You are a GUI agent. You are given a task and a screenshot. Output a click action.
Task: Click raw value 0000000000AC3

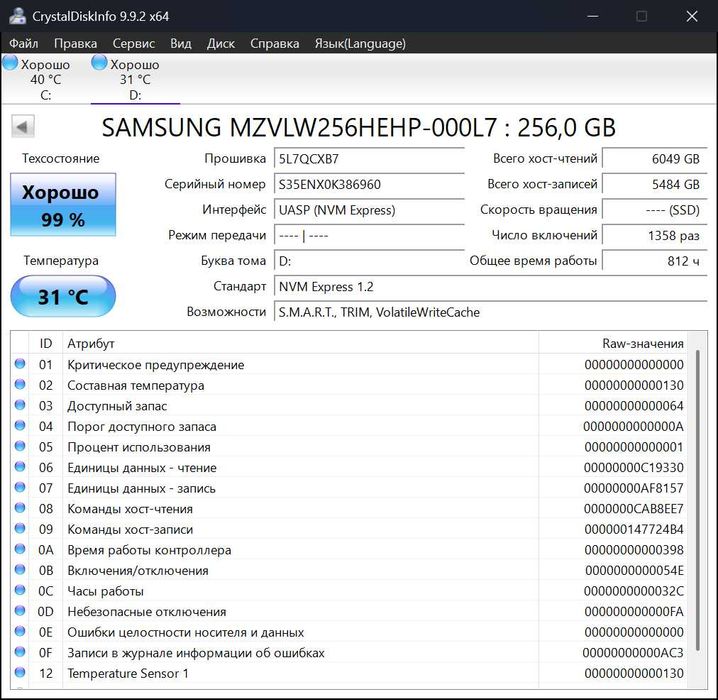pyautogui.click(x=633, y=653)
